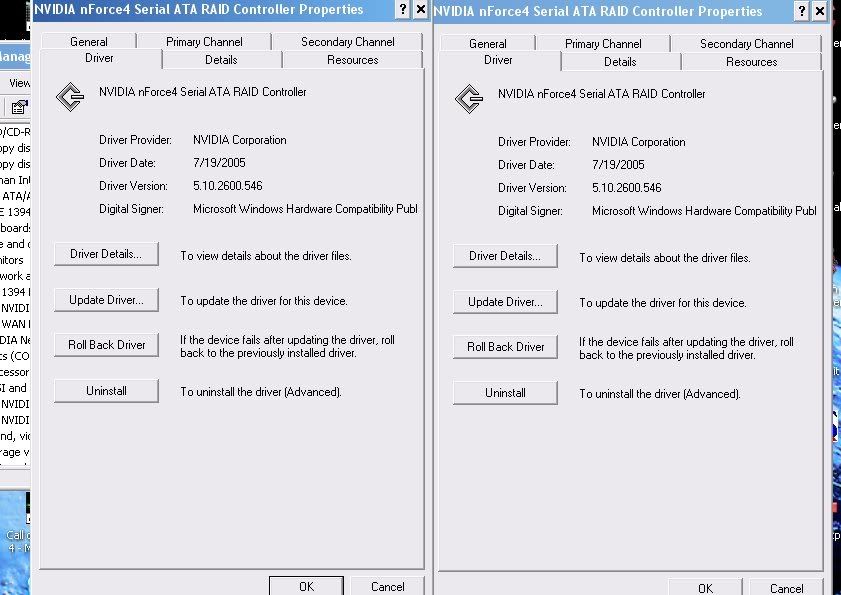The width and height of the screenshot is (841, 595).
Task: Confirm with OK in right dialog
Action: click(705, 588)
